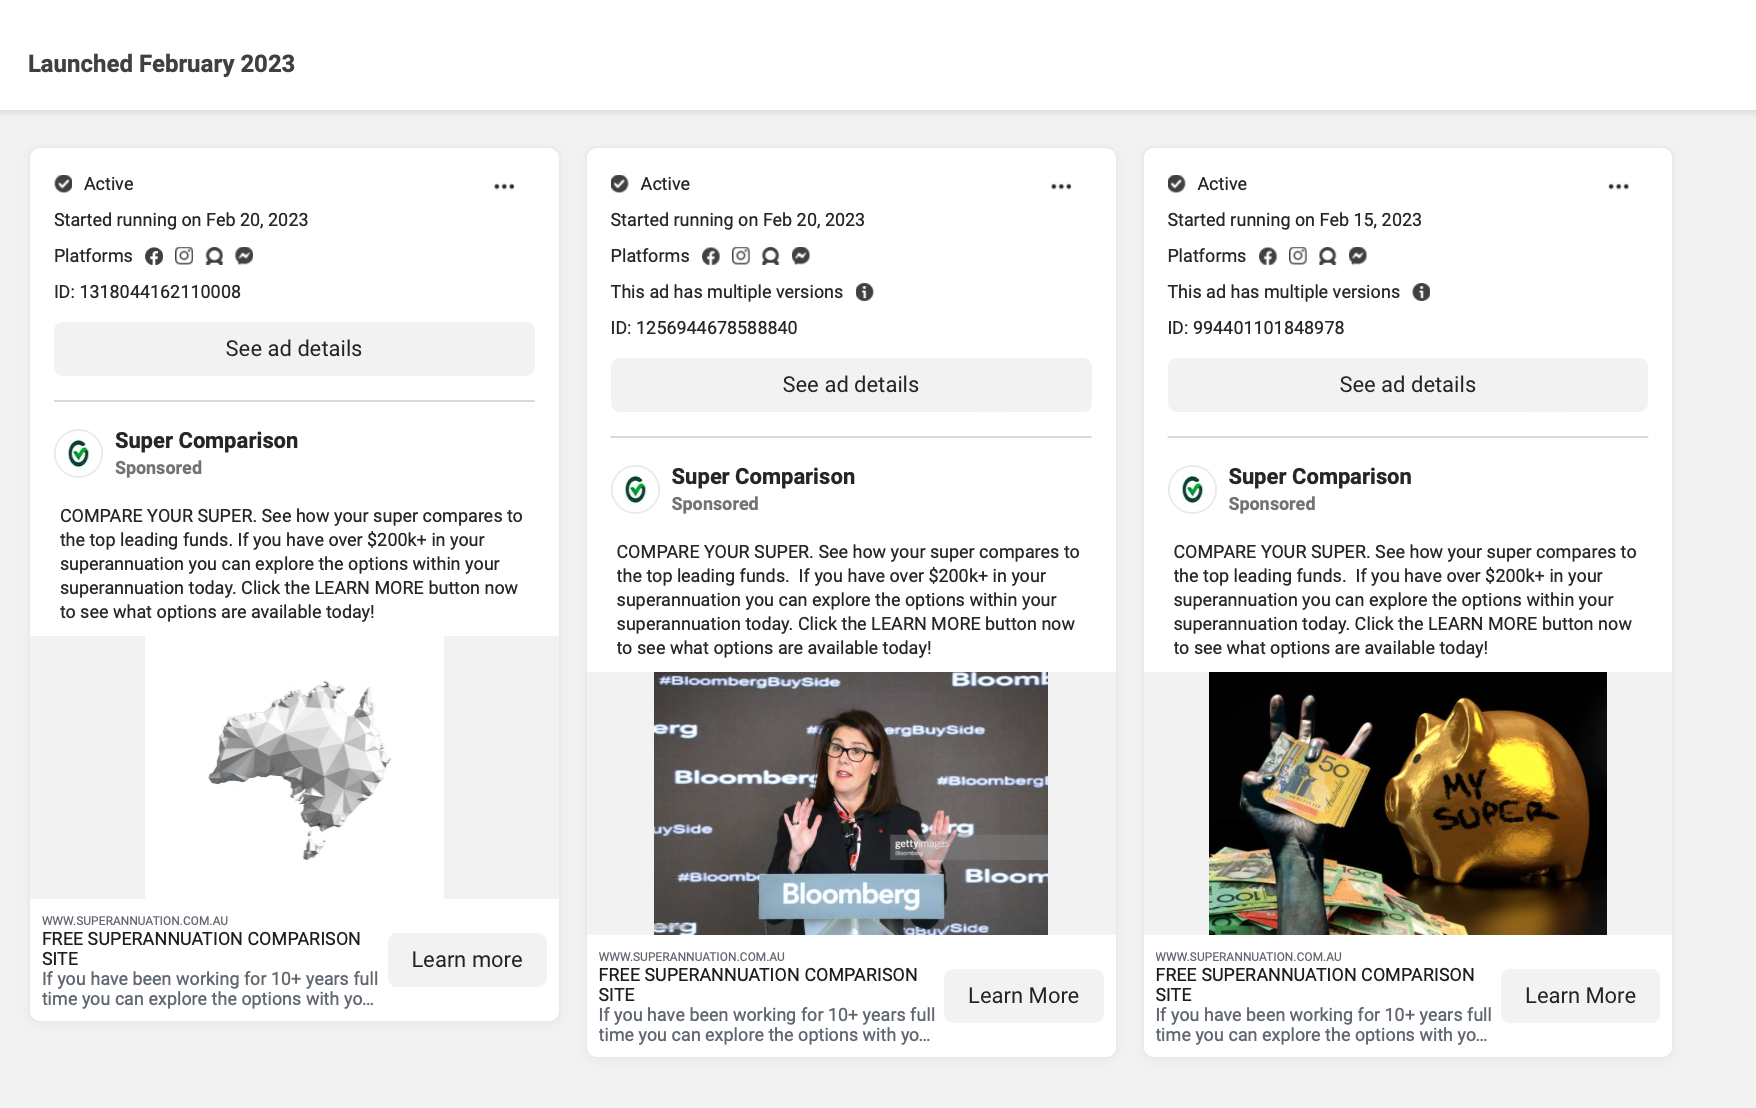Image resolution: width=1756 pixels, height=1108 pixels.
Task: Click Super Comparison page name in middle ad
Action: (763, 477)
